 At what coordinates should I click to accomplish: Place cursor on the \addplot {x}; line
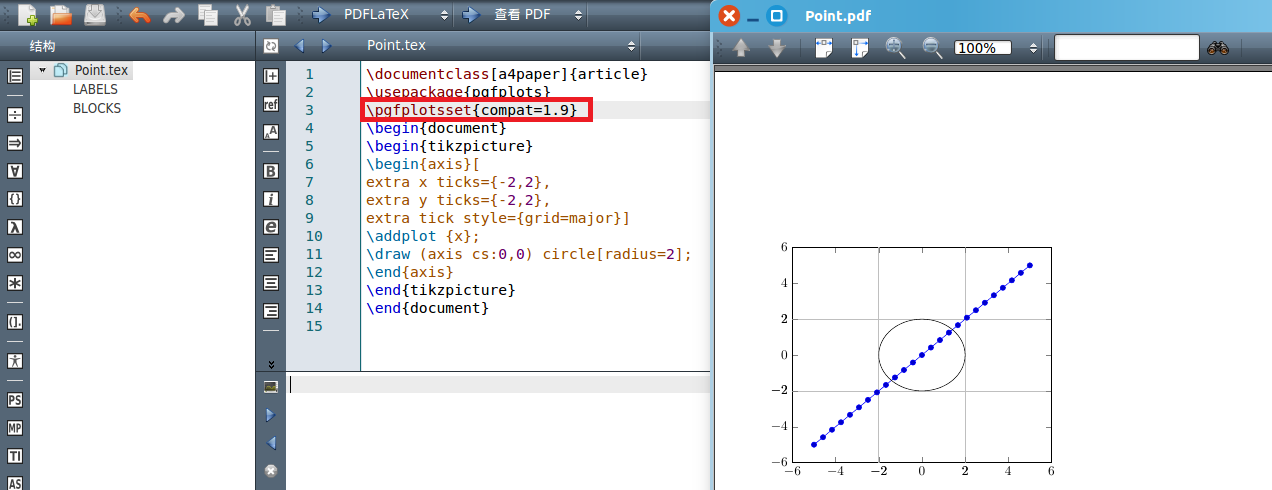pos(423,236)
